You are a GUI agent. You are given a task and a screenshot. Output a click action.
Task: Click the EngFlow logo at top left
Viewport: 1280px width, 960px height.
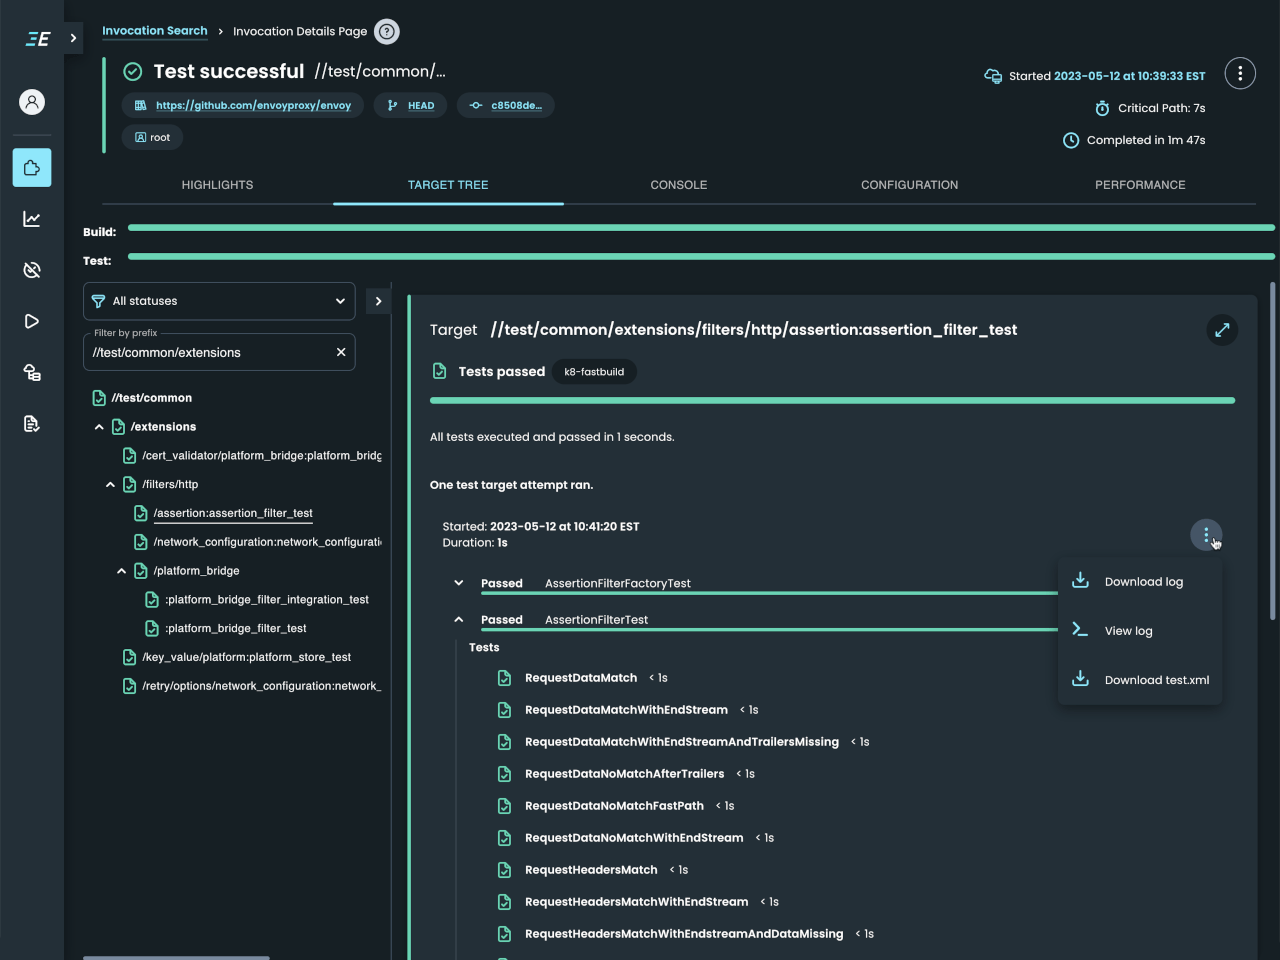tap(37, 38)
